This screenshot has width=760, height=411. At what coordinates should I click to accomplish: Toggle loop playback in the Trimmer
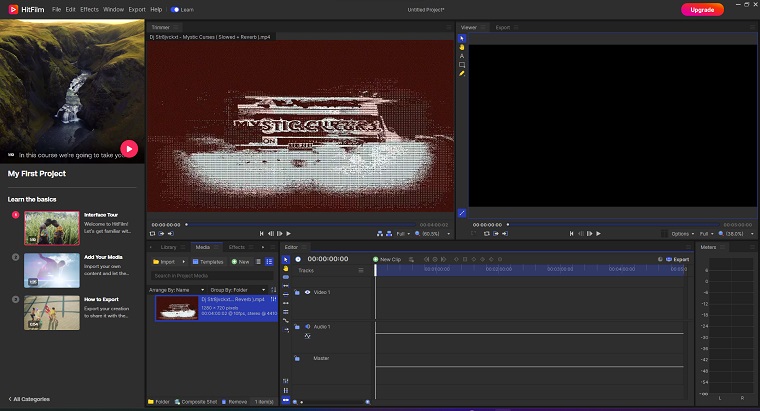click(152, 234)
